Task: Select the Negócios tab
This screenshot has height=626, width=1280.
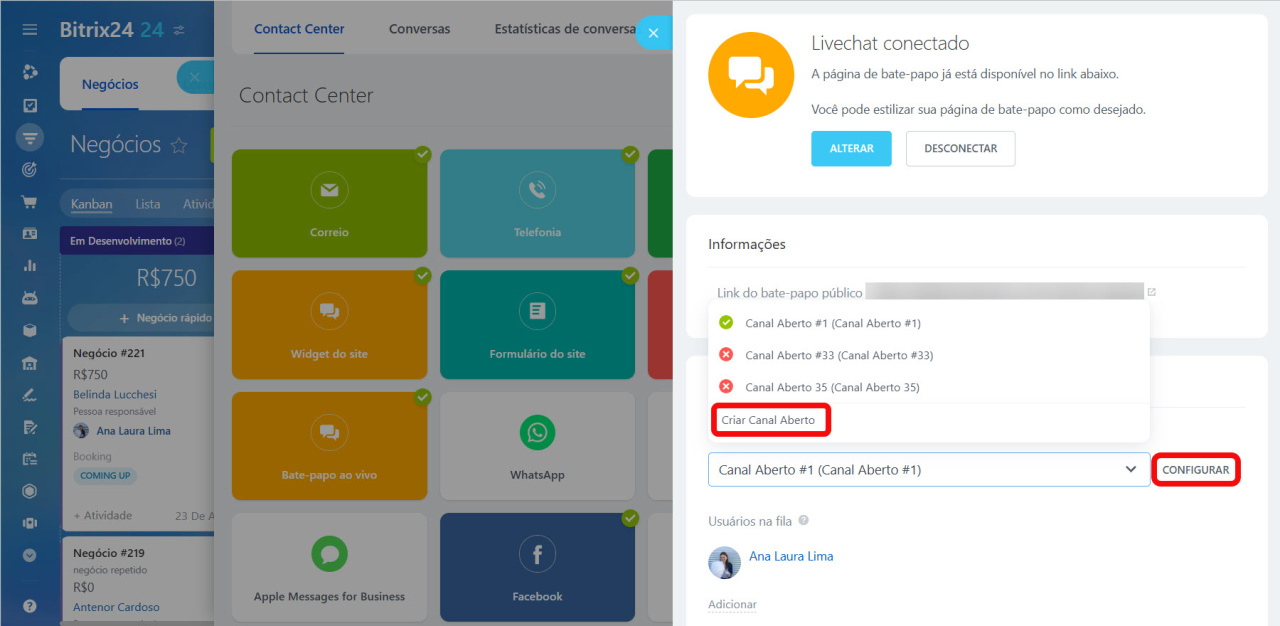Action: tap(110, 85)
